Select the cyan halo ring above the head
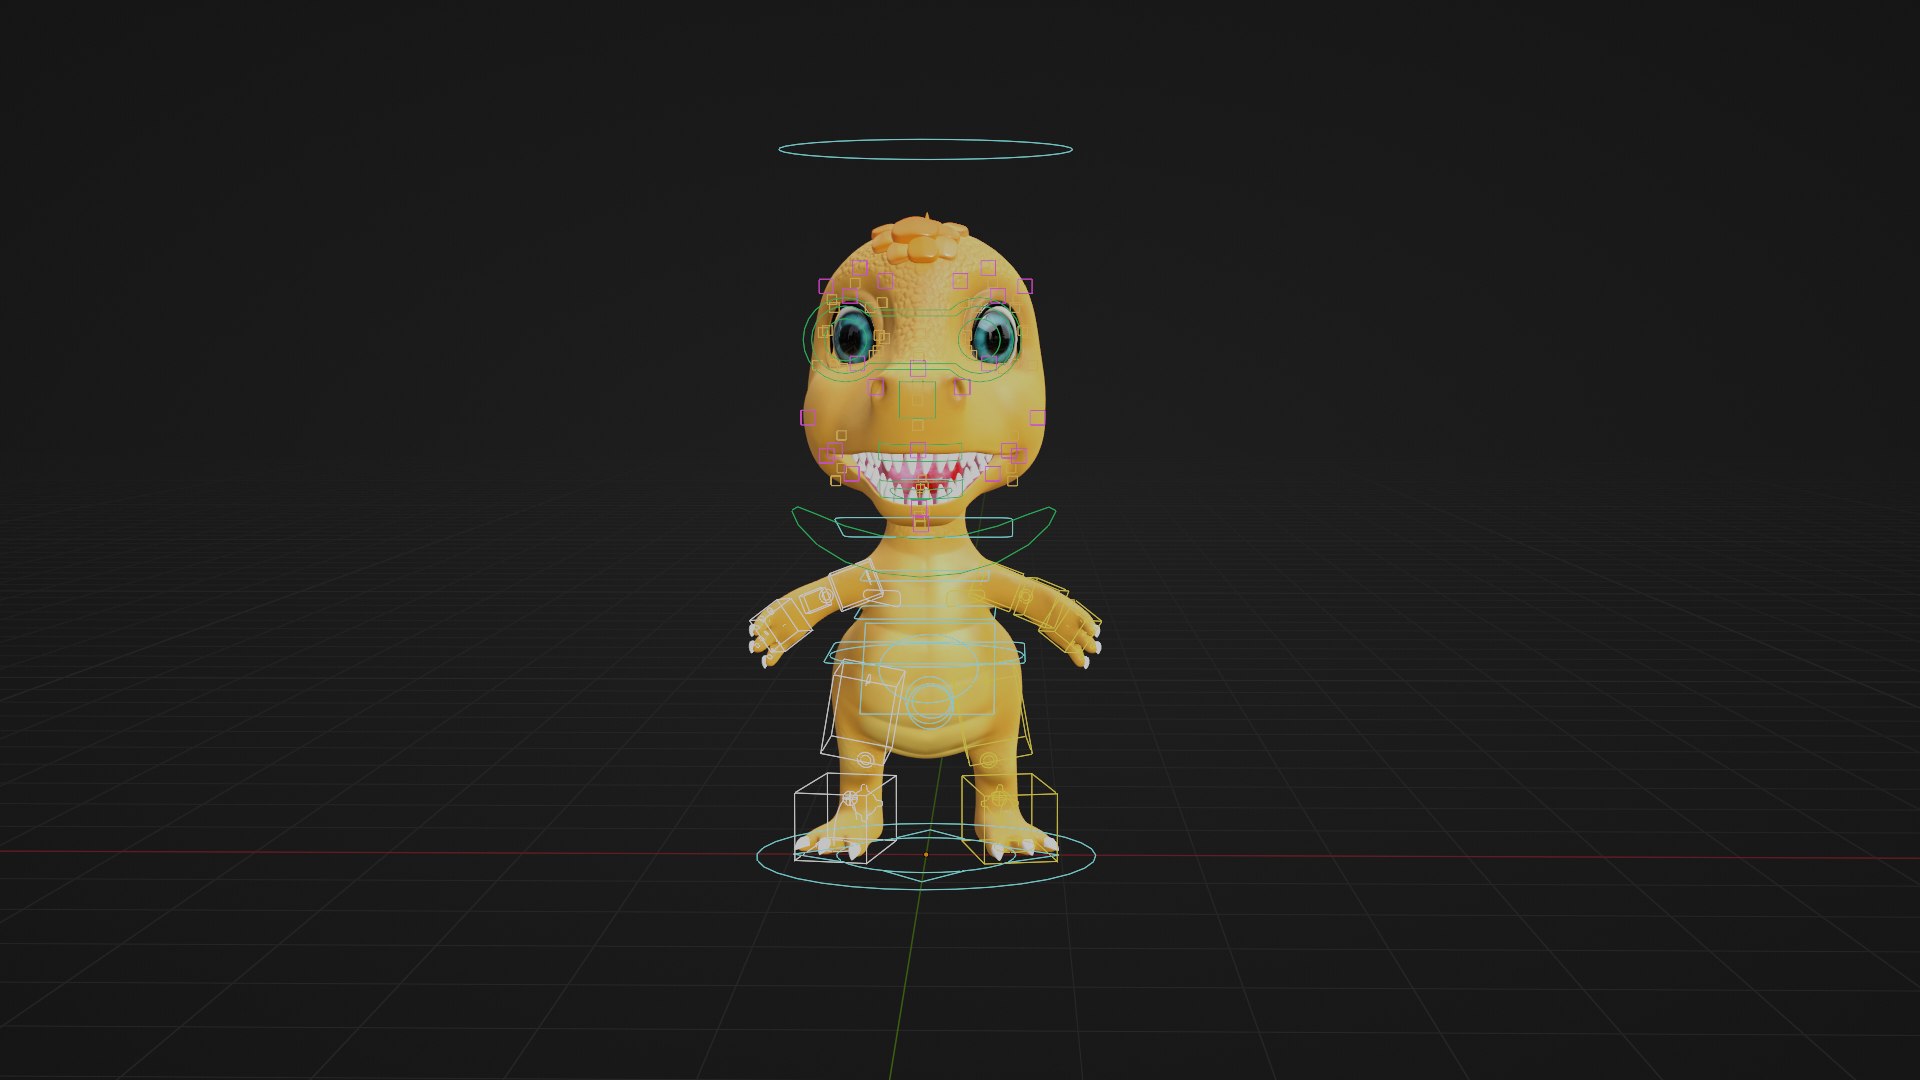 pyautogui.click(x=925, y=150)
